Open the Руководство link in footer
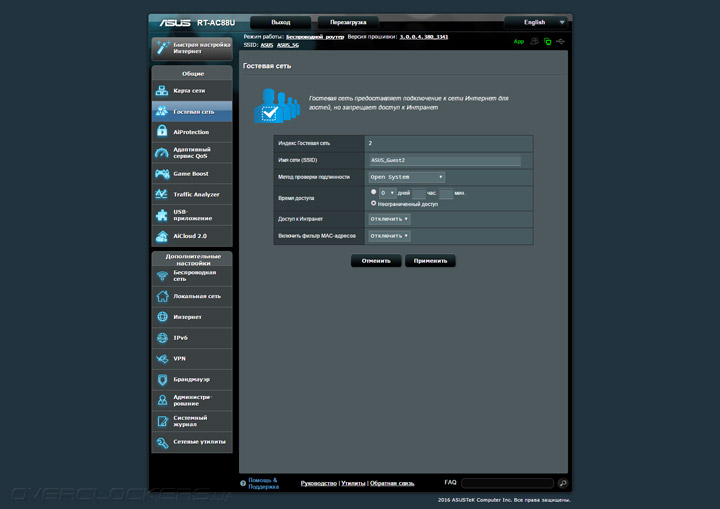This screenshot has width=720, height=509. click(319, 483)
